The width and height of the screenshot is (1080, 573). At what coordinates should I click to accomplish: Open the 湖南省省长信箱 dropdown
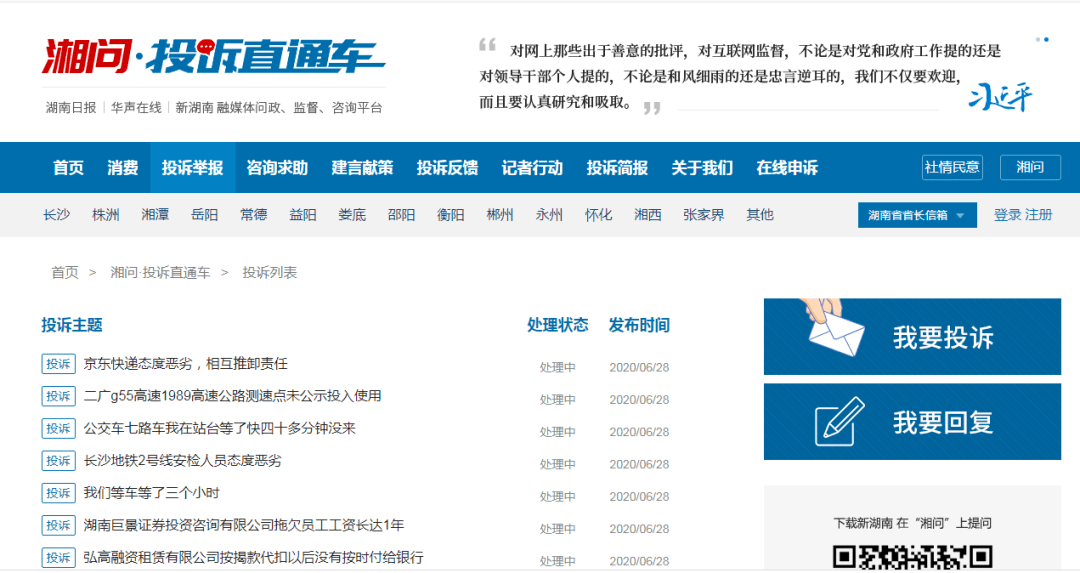coord(917,215)
